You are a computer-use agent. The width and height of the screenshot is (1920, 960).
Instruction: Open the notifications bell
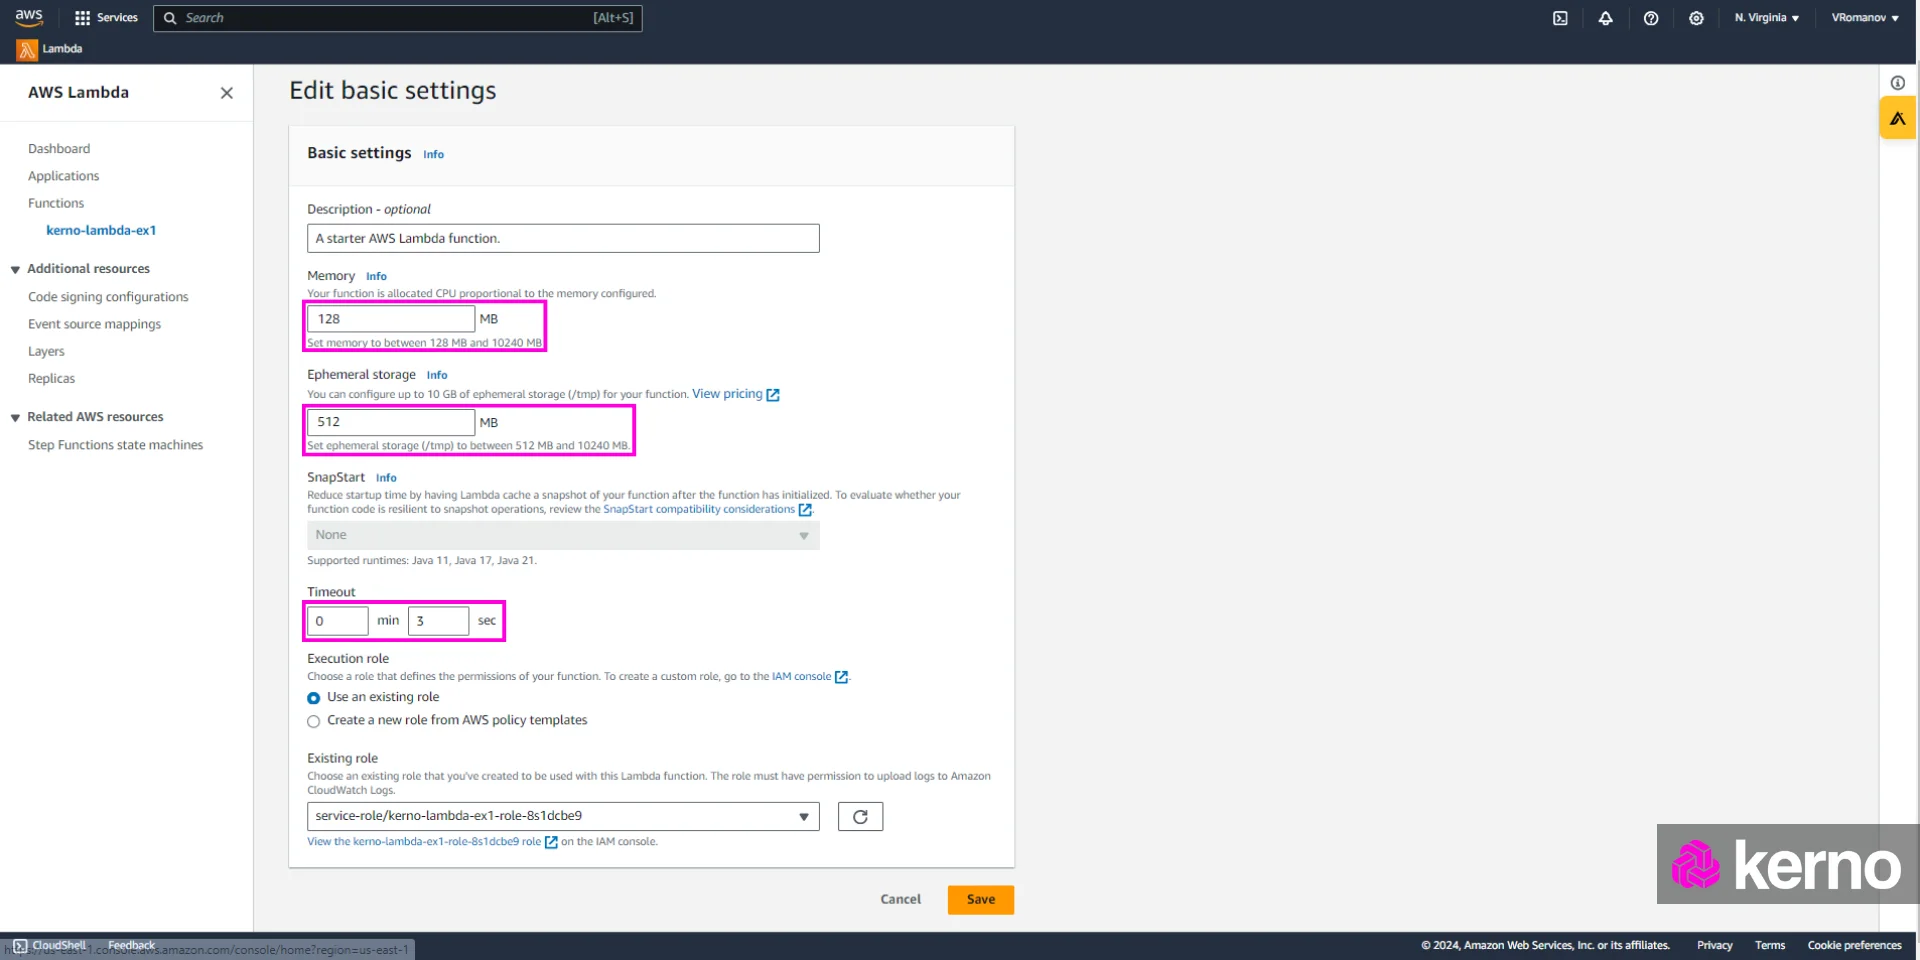(1605, 18)
